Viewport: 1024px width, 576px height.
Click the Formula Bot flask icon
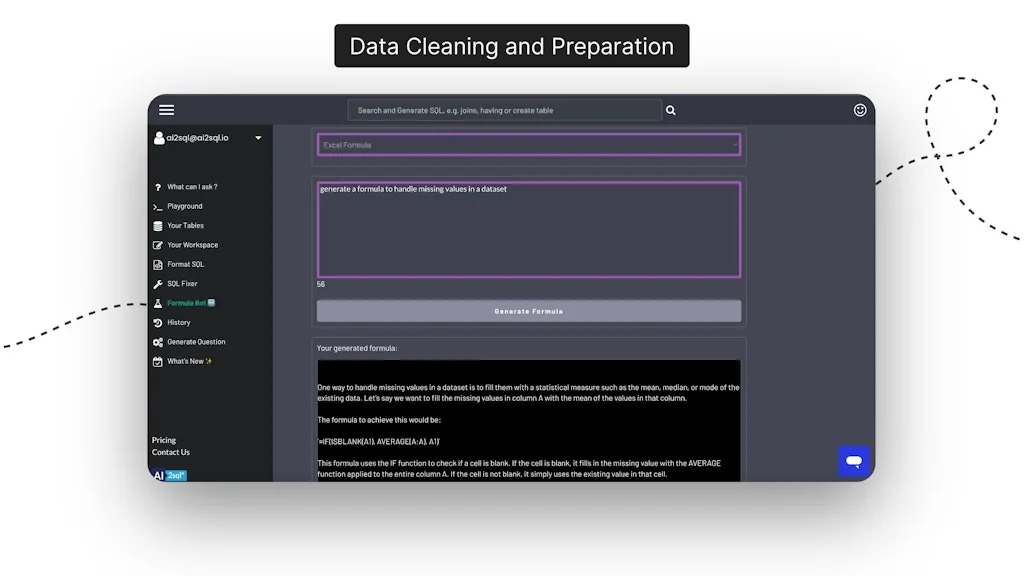coord(160,303)
